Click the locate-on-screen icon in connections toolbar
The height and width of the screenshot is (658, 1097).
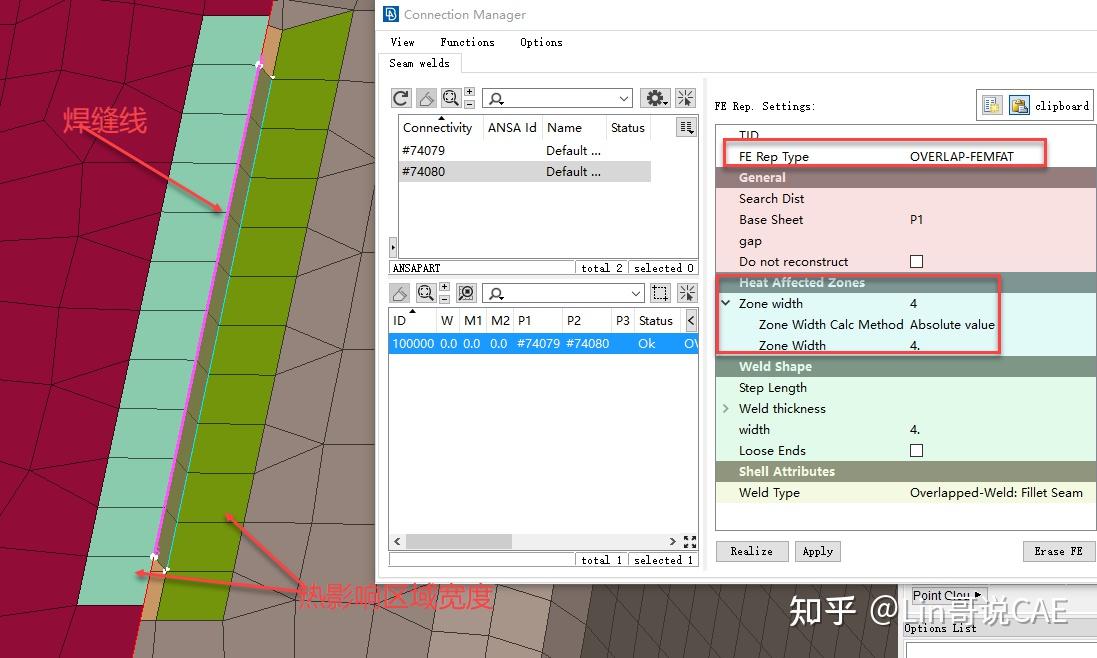[x=466, y=293]
